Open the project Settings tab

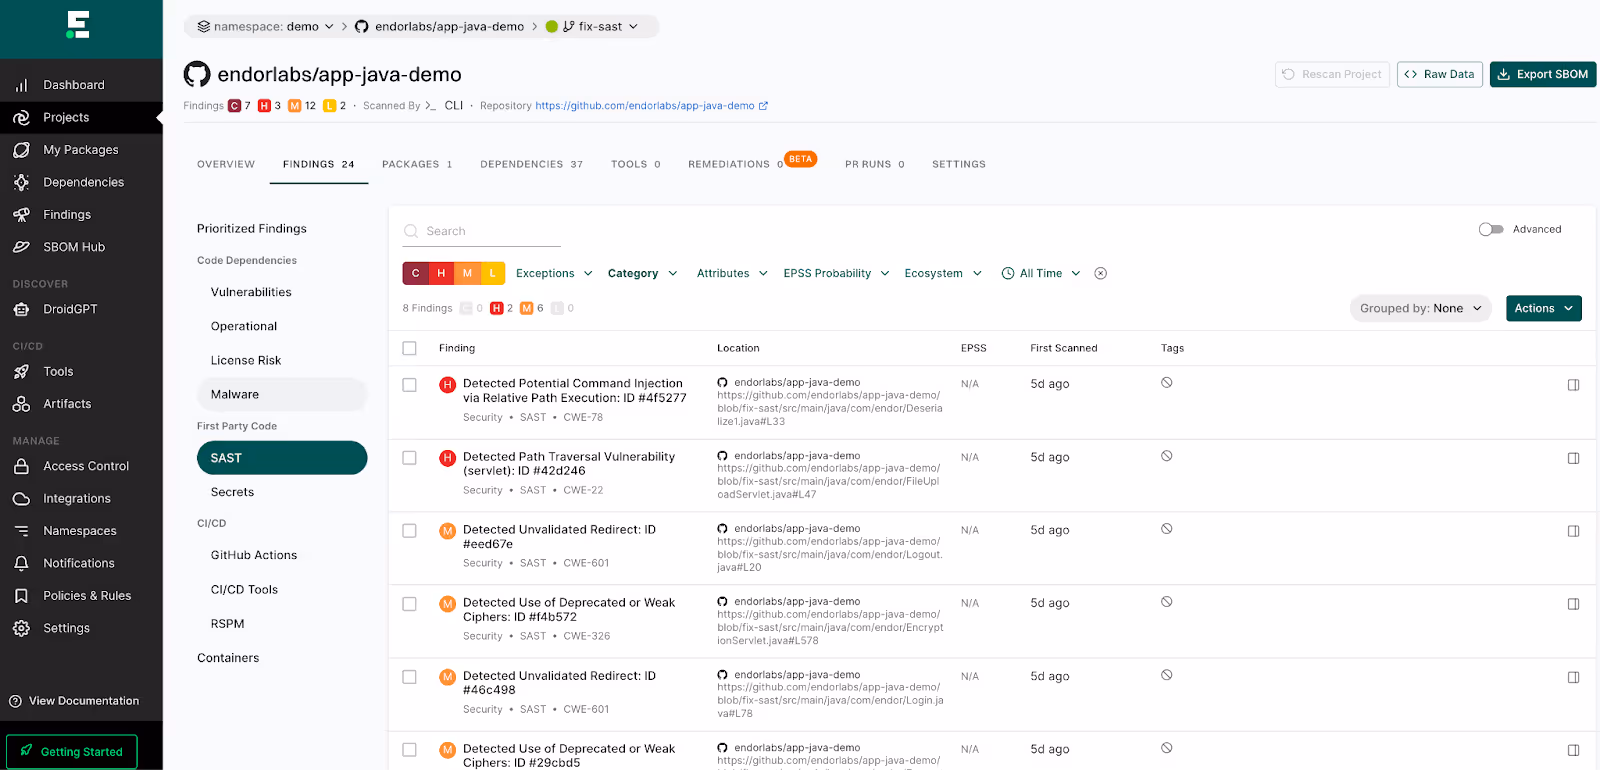958,164
